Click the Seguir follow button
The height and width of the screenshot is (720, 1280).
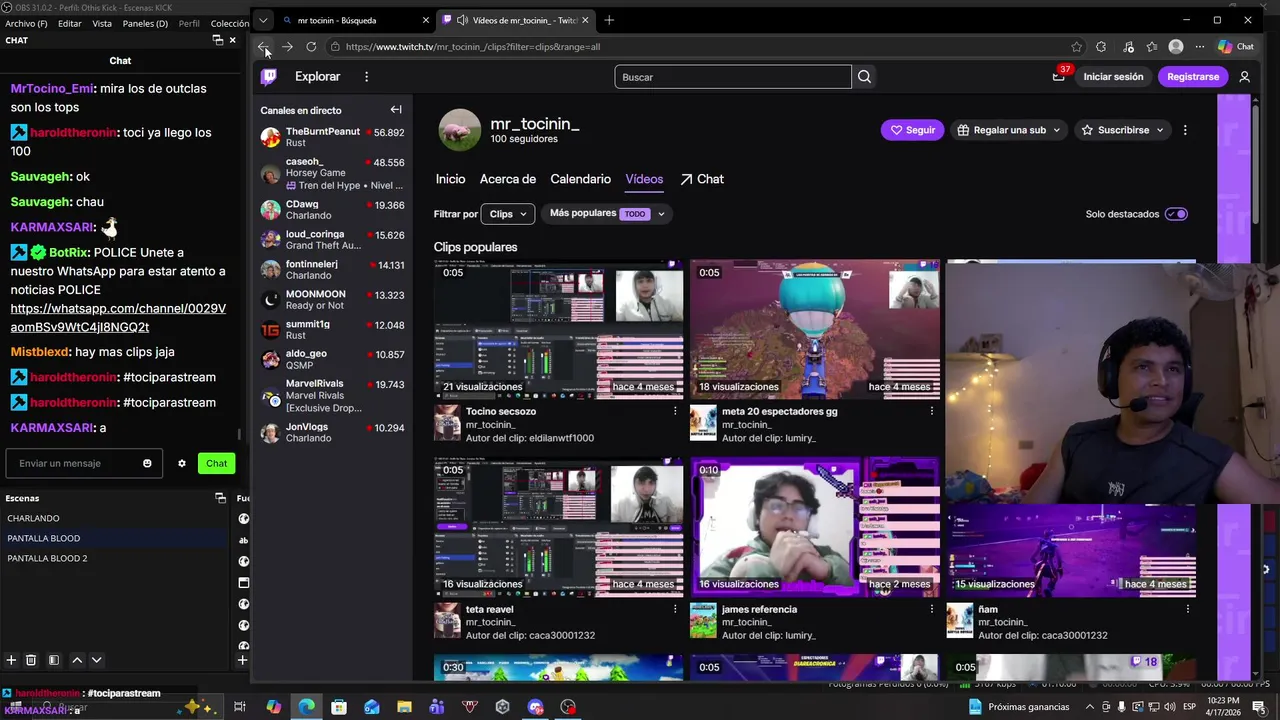point(912,130)
